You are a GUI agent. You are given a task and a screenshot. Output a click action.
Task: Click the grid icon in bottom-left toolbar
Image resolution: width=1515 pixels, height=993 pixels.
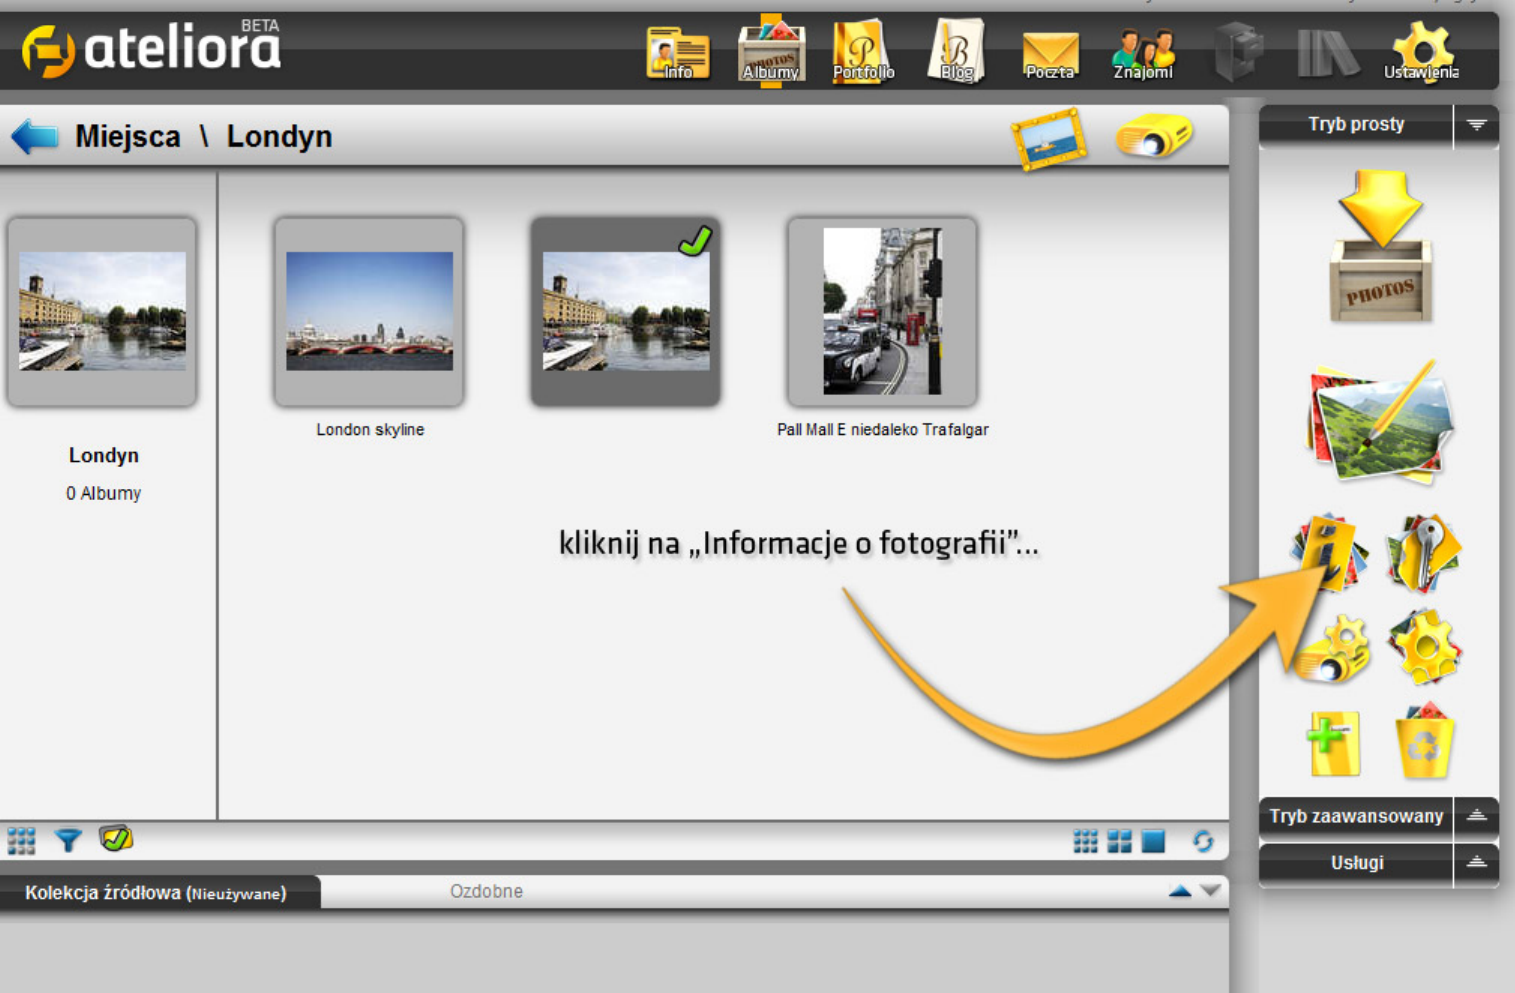(21, 841)
